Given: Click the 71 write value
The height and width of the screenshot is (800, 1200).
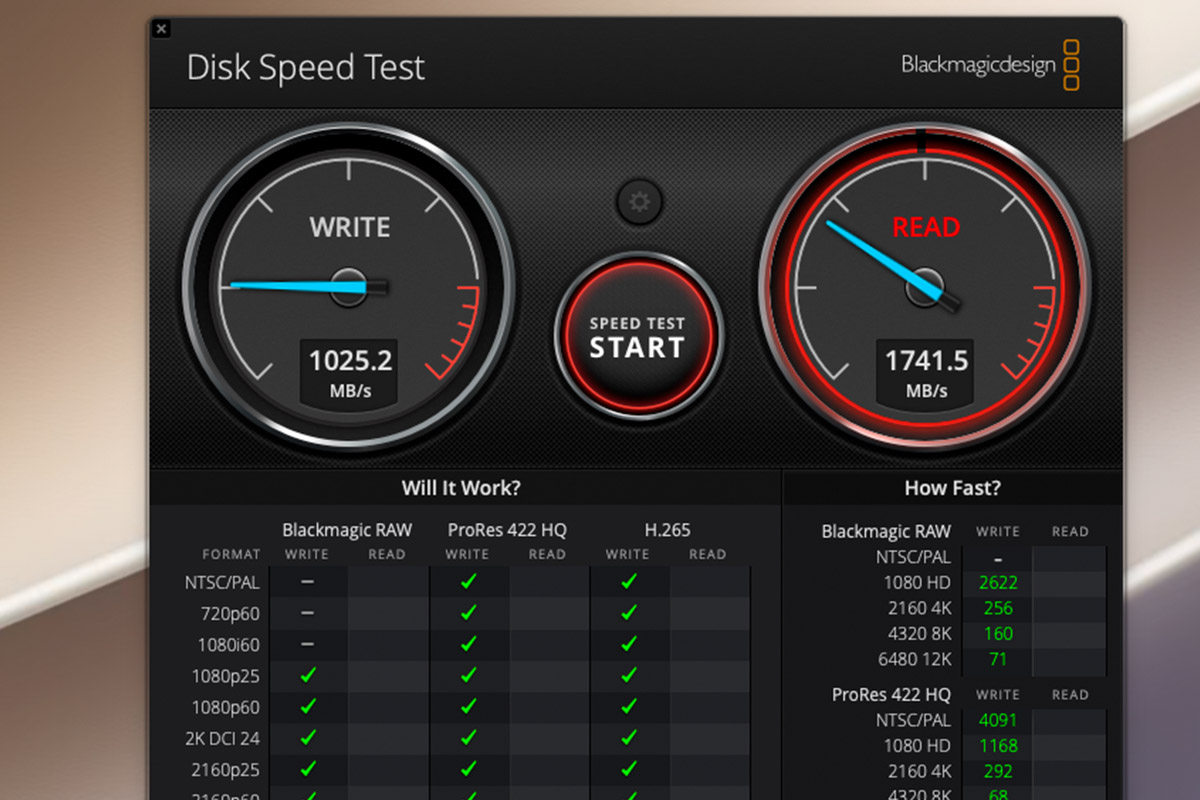Looking at the screenshot, I should point(998,659).
